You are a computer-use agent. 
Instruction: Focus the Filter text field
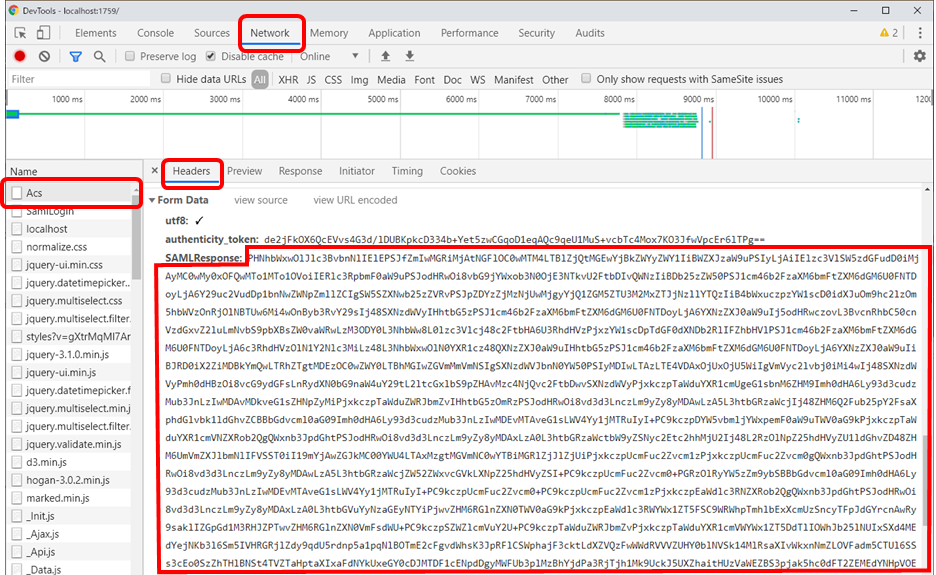[79, 79]
